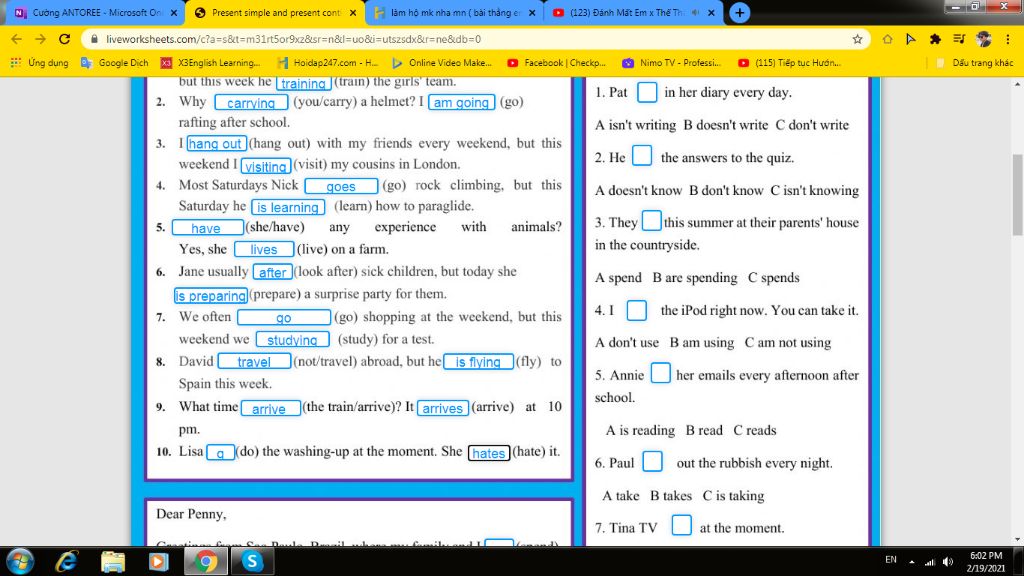Click the EN language indicator in tray
The height and width of the screenshot is (576, 1024).
coord(891,560)
